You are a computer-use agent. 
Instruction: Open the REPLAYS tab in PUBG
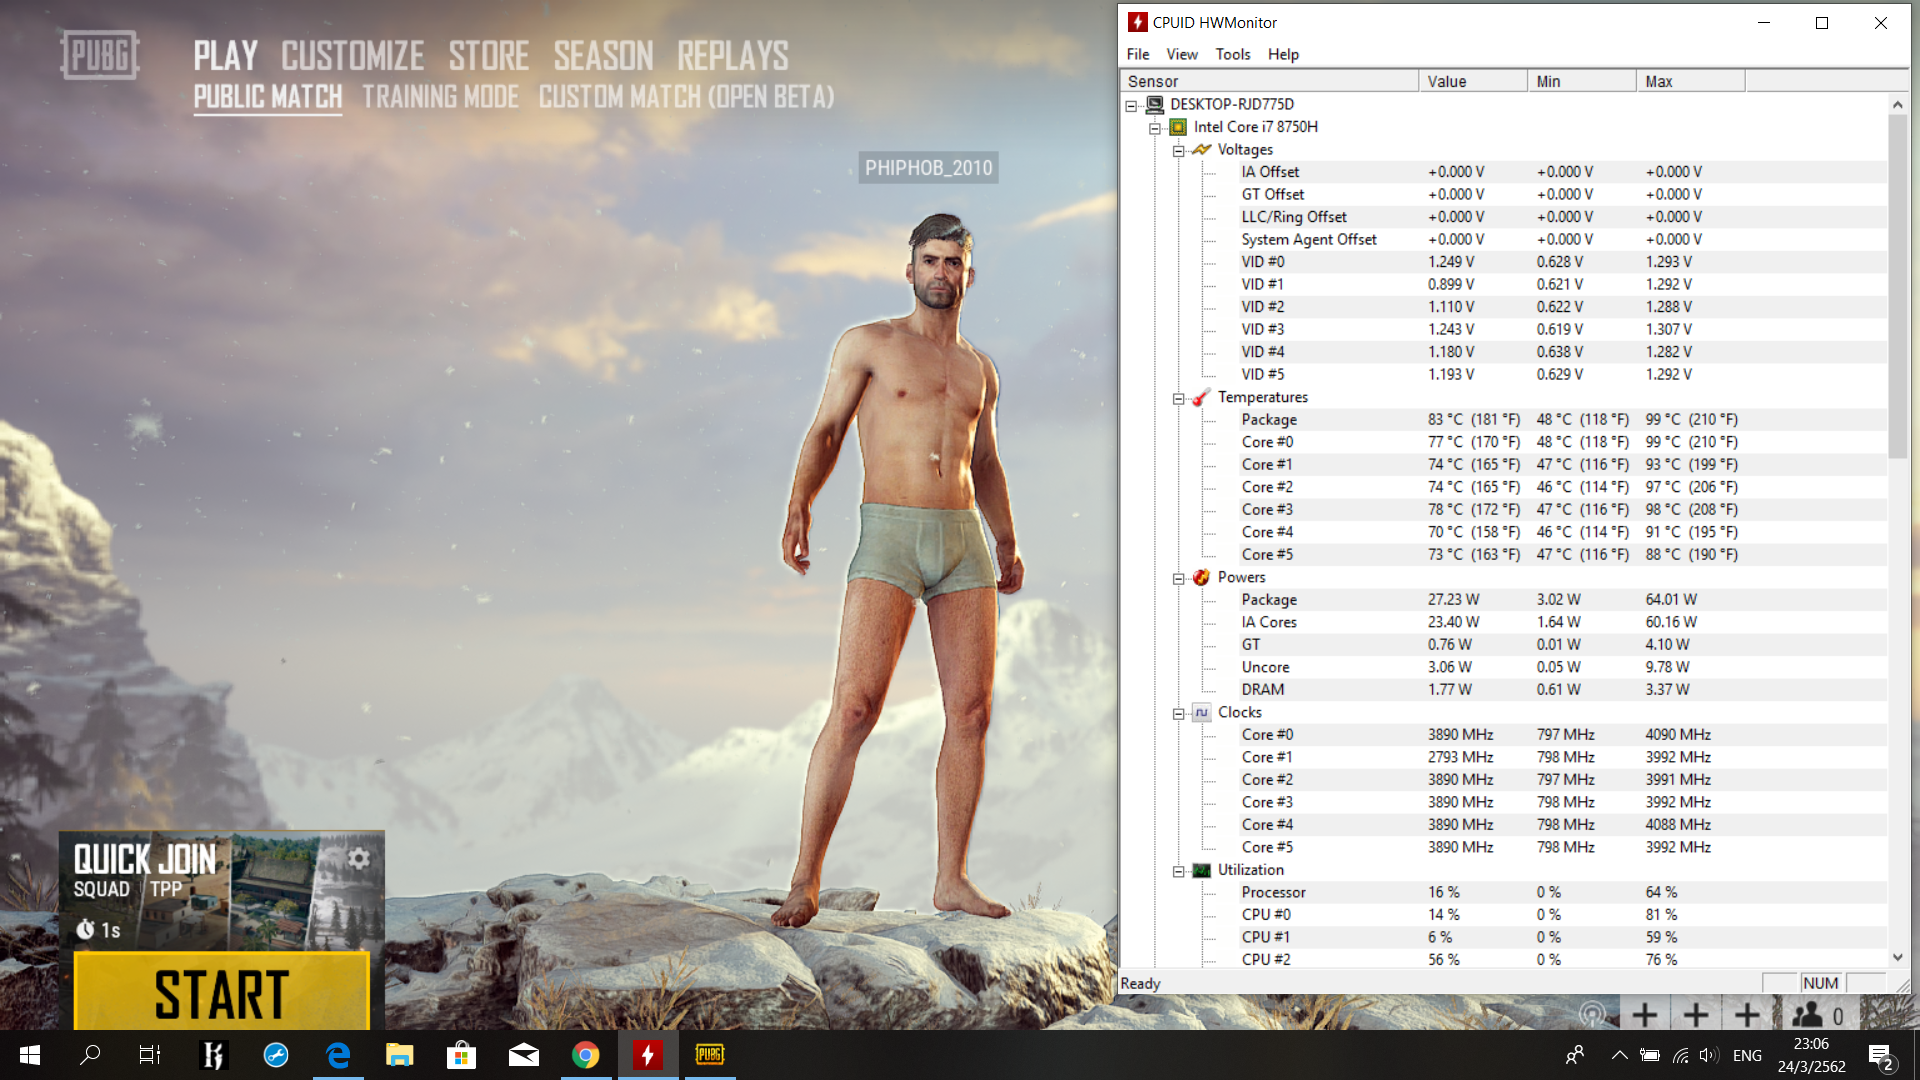pyautogui.click(x=733, y=56)
